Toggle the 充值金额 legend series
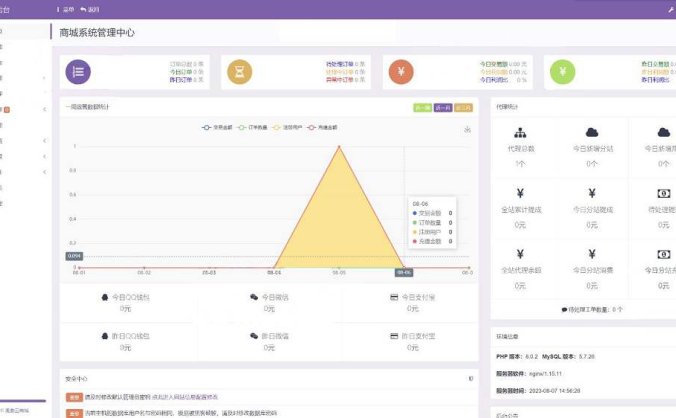This screenshot has width=676, height=418. click(x=322, y=128)
